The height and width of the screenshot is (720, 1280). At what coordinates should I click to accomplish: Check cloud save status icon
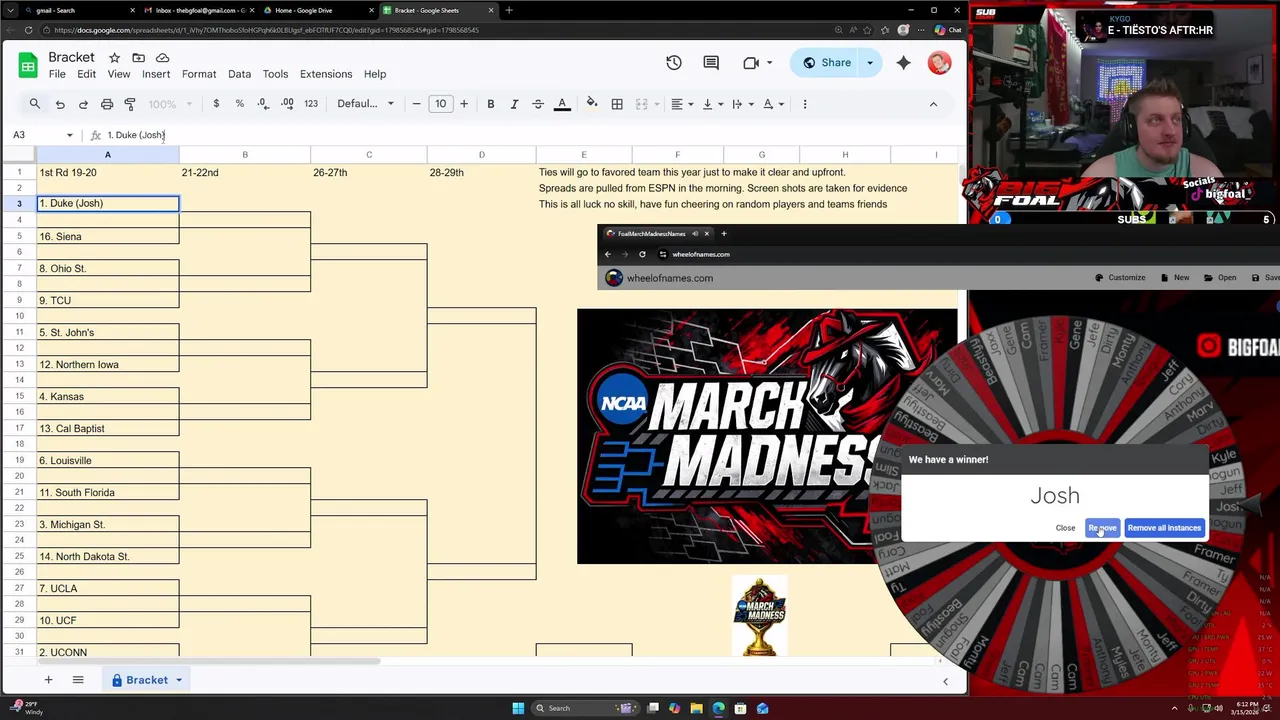pyautogui.click(x=162, y=58)
